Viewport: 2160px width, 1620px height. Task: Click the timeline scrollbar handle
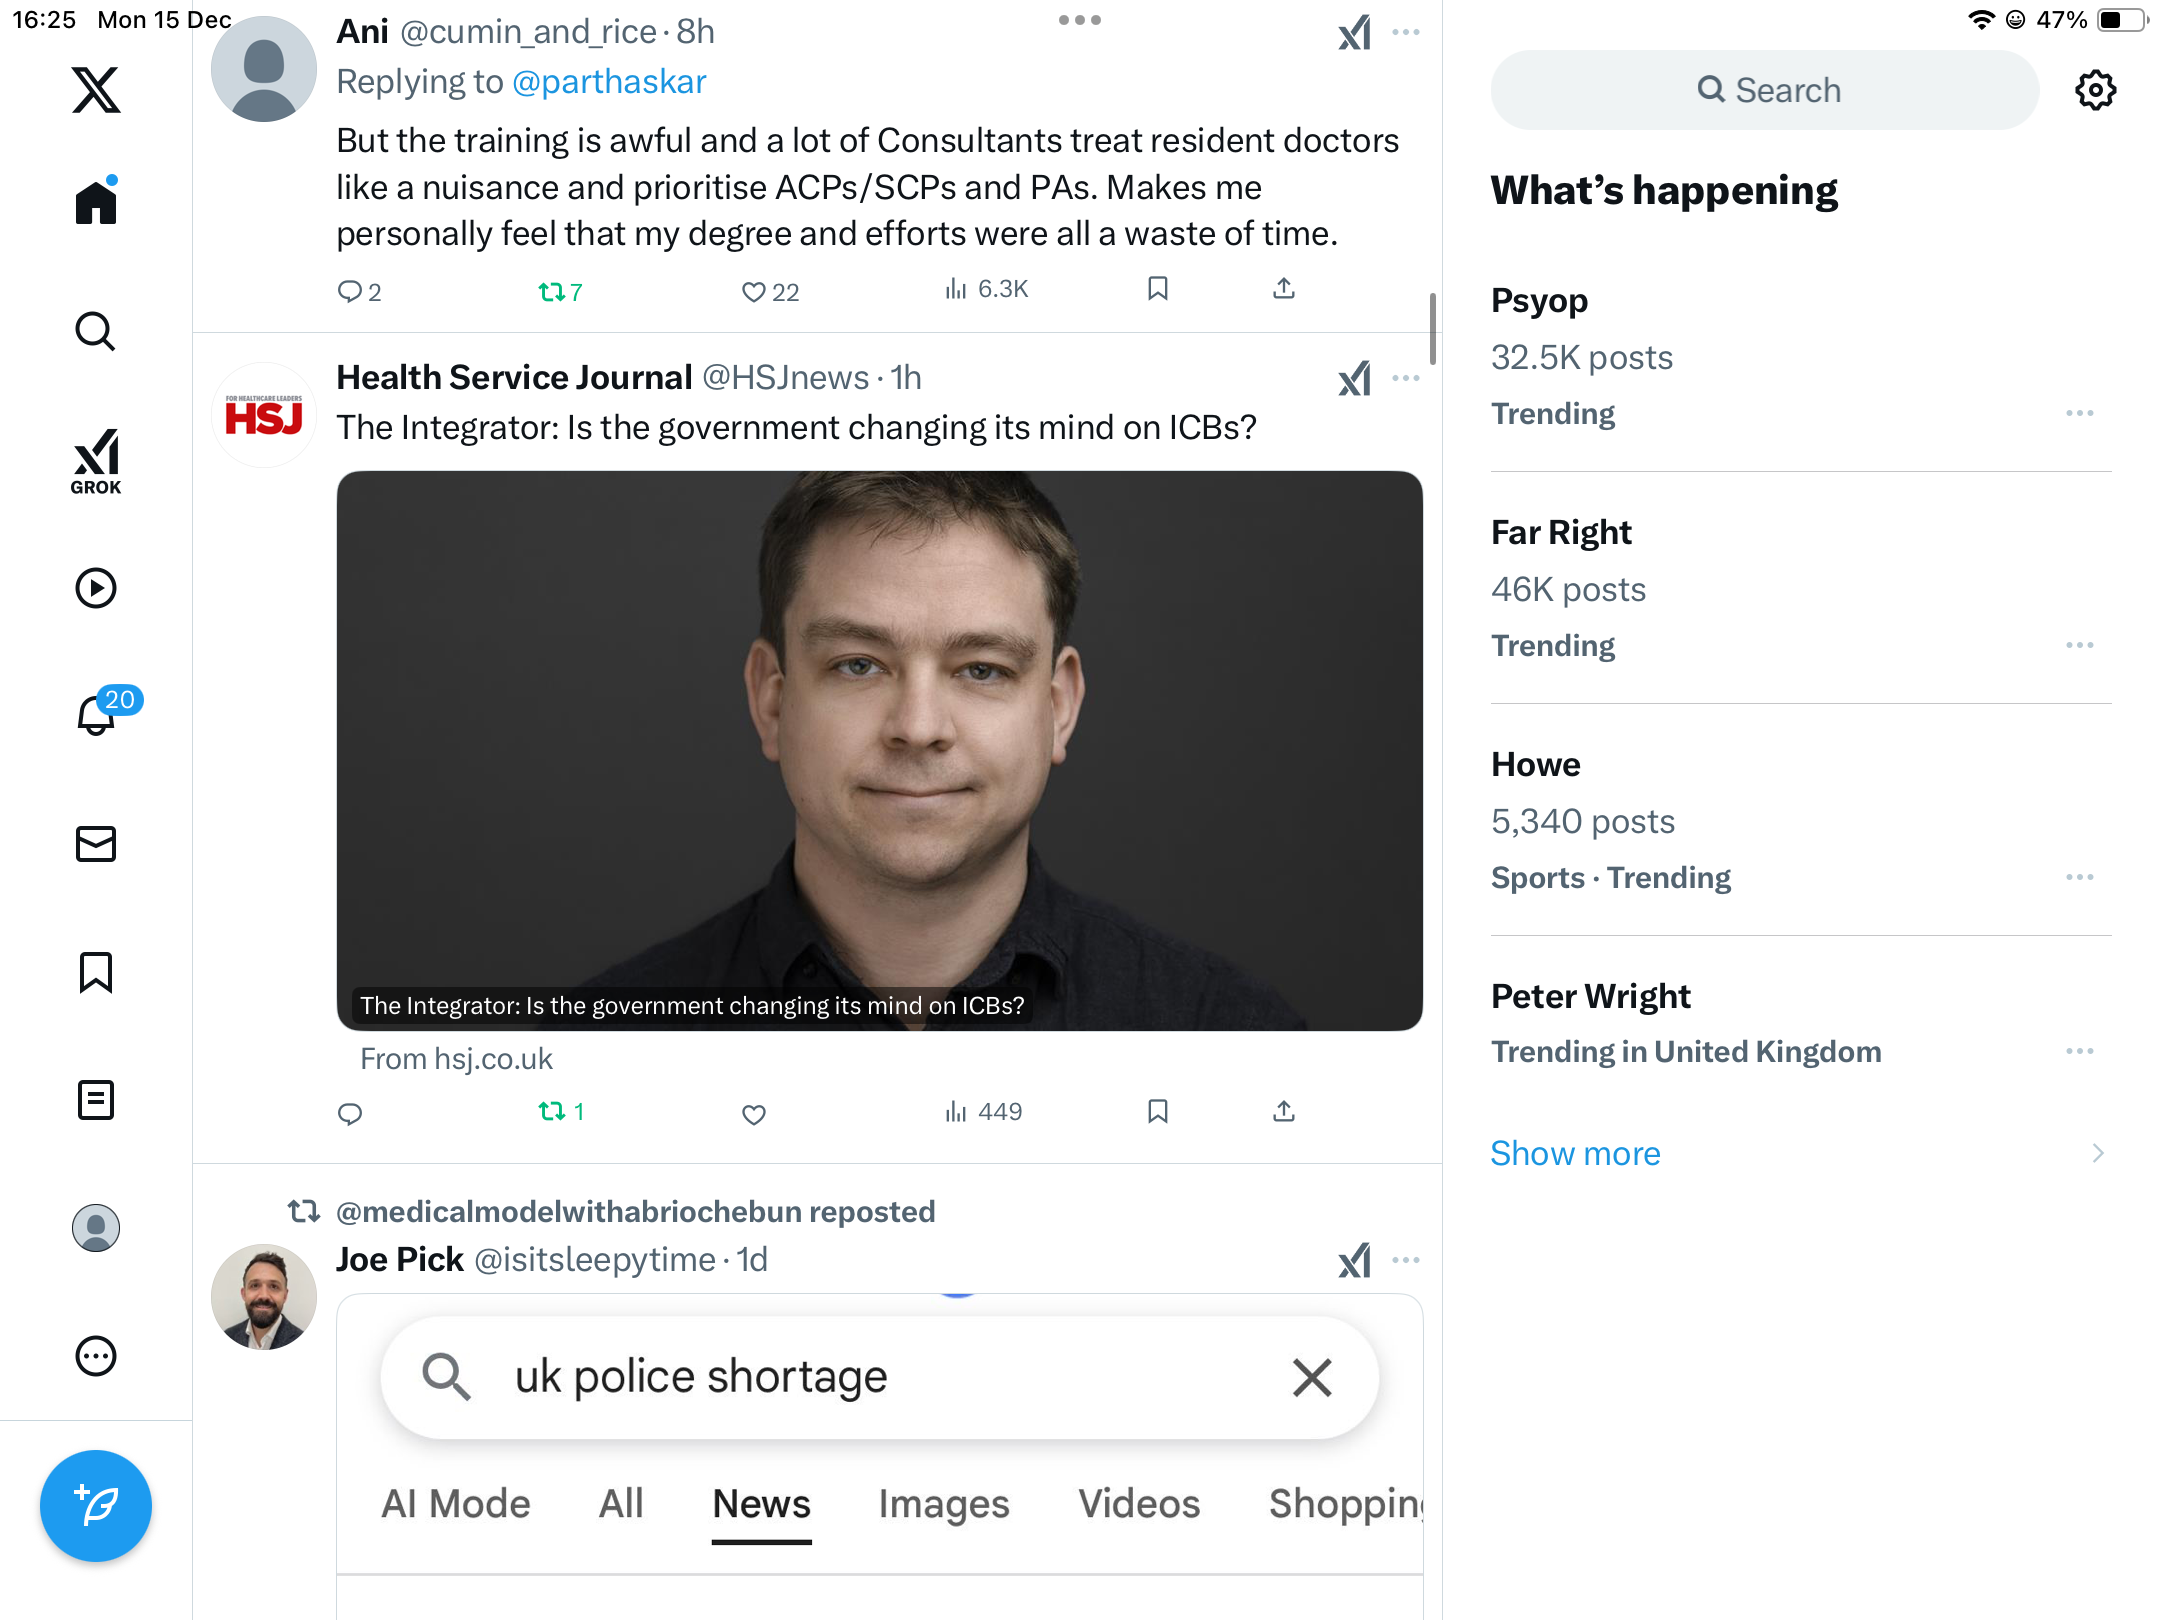pyautogui.click(x=1433, y=329)
